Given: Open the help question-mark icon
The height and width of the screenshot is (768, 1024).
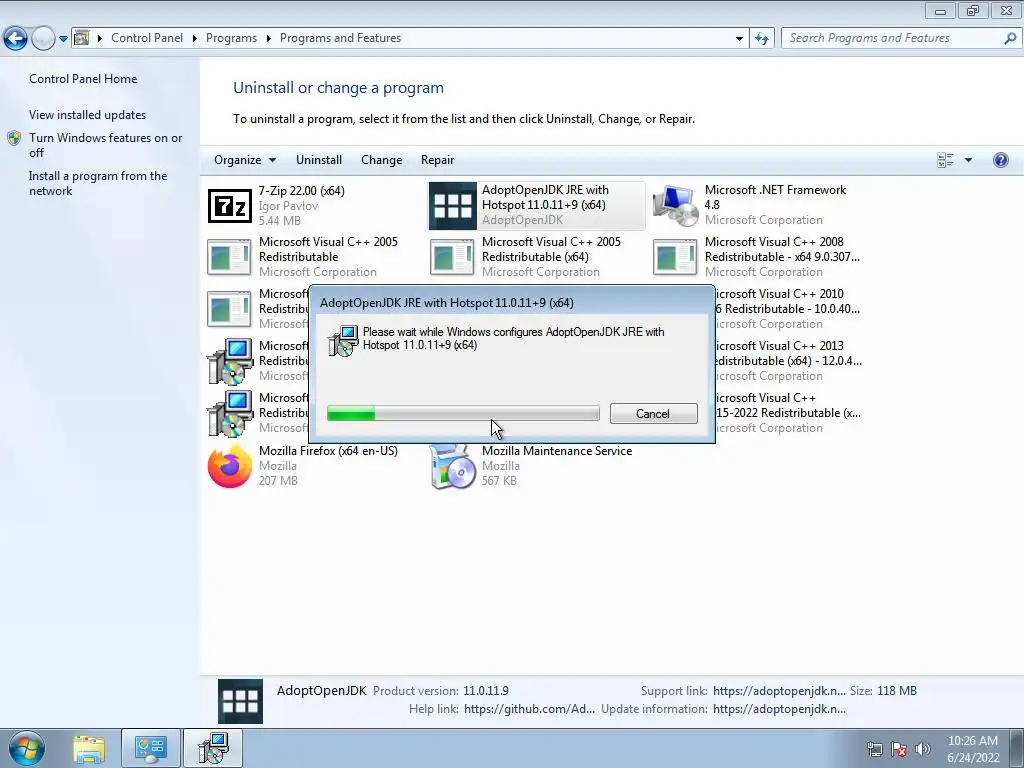Looking at the screenshot, I should pyautogui.click(x=1000, y=160).
